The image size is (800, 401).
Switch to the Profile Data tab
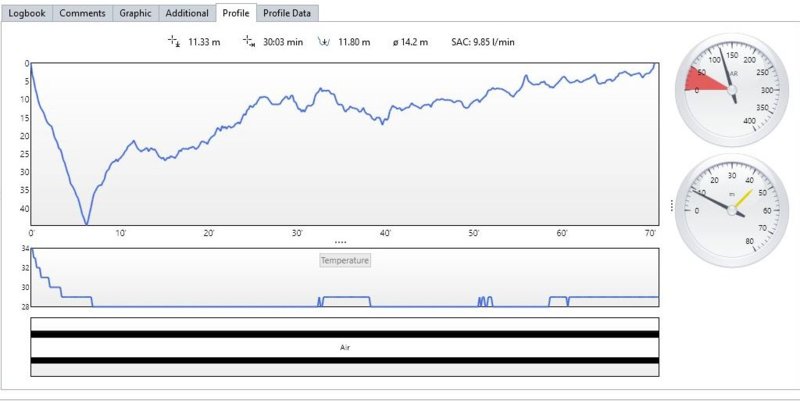click(286, 13)
